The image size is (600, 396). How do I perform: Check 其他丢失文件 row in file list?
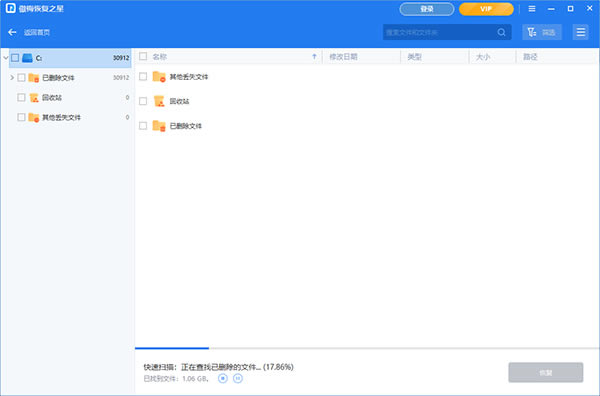click(143, 77)
